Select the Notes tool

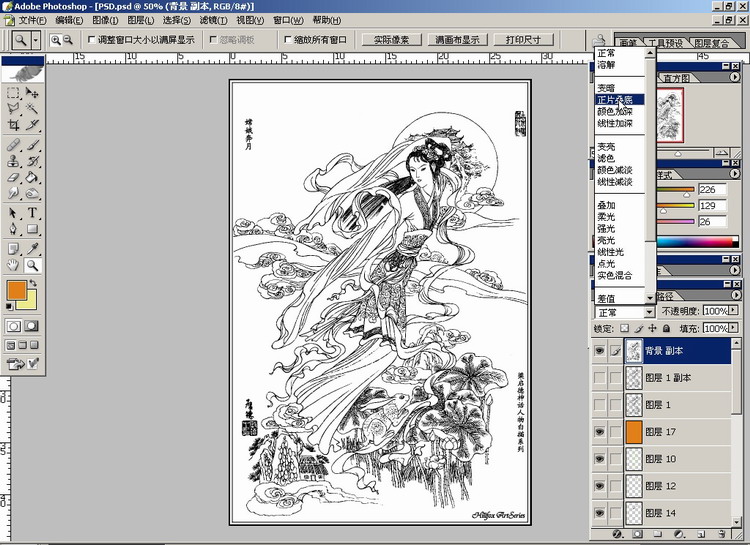[x=13, y=248]
